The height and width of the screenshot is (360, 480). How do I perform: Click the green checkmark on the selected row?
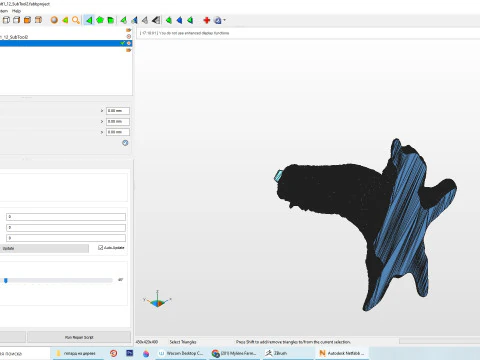point(123,43)
